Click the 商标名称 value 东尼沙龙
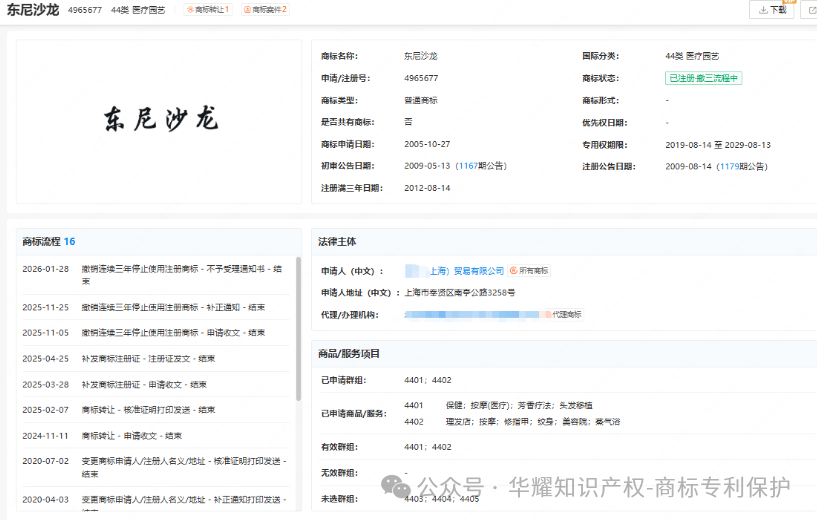Viewport: 817px width, 520px height. point(421,56)
